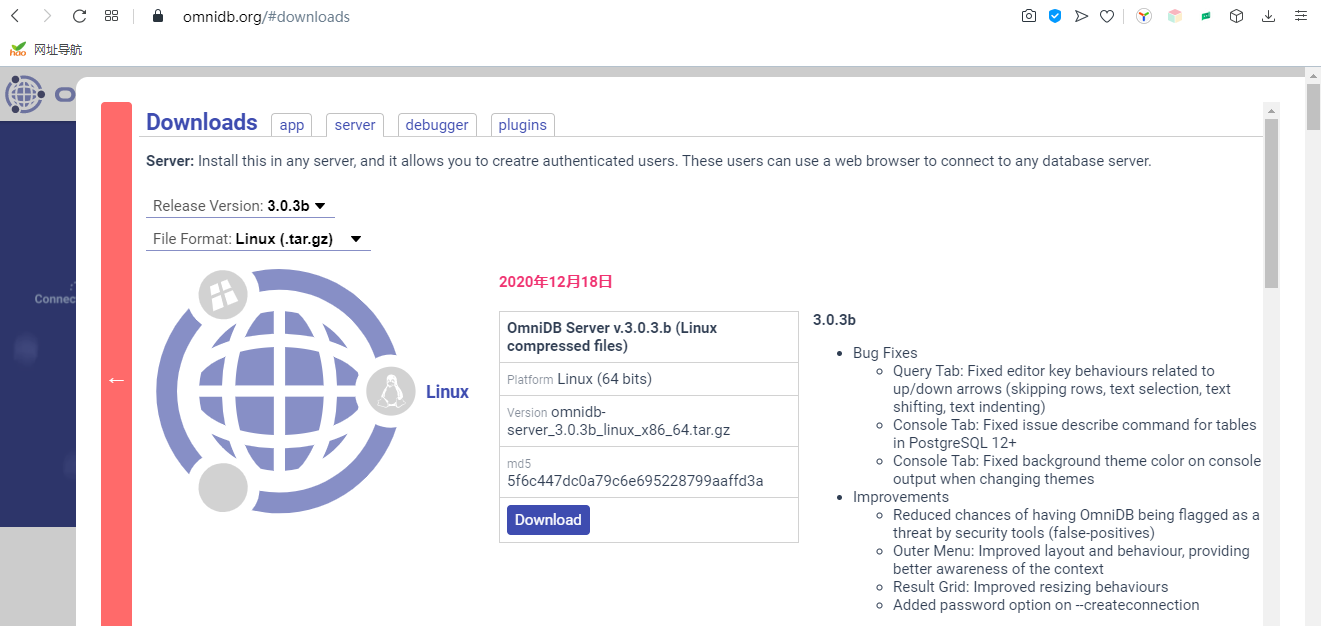The image size is (1321, 626).
Task: Click the console background theme color note
Action: click(x=1077, y=470)
